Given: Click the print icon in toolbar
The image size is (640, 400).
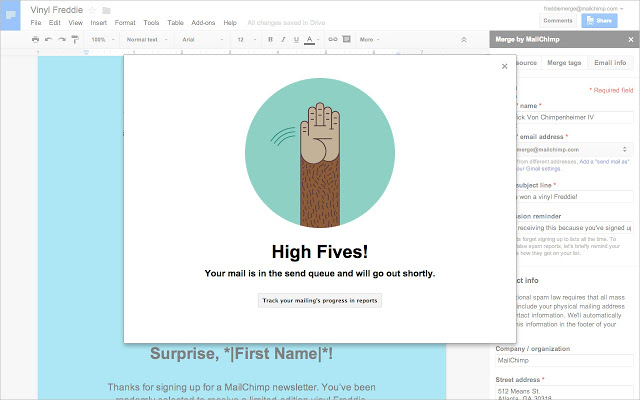Looking at the screenshot, I should (36, 40).
